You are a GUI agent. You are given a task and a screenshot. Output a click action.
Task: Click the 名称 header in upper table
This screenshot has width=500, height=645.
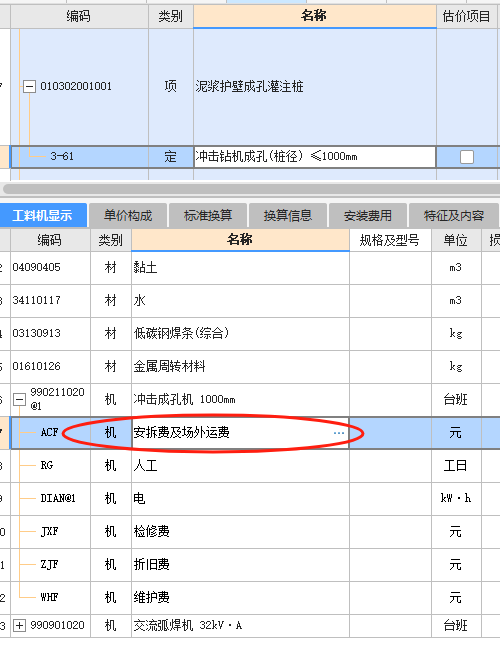pyautogui.click(x=315, y=16)
